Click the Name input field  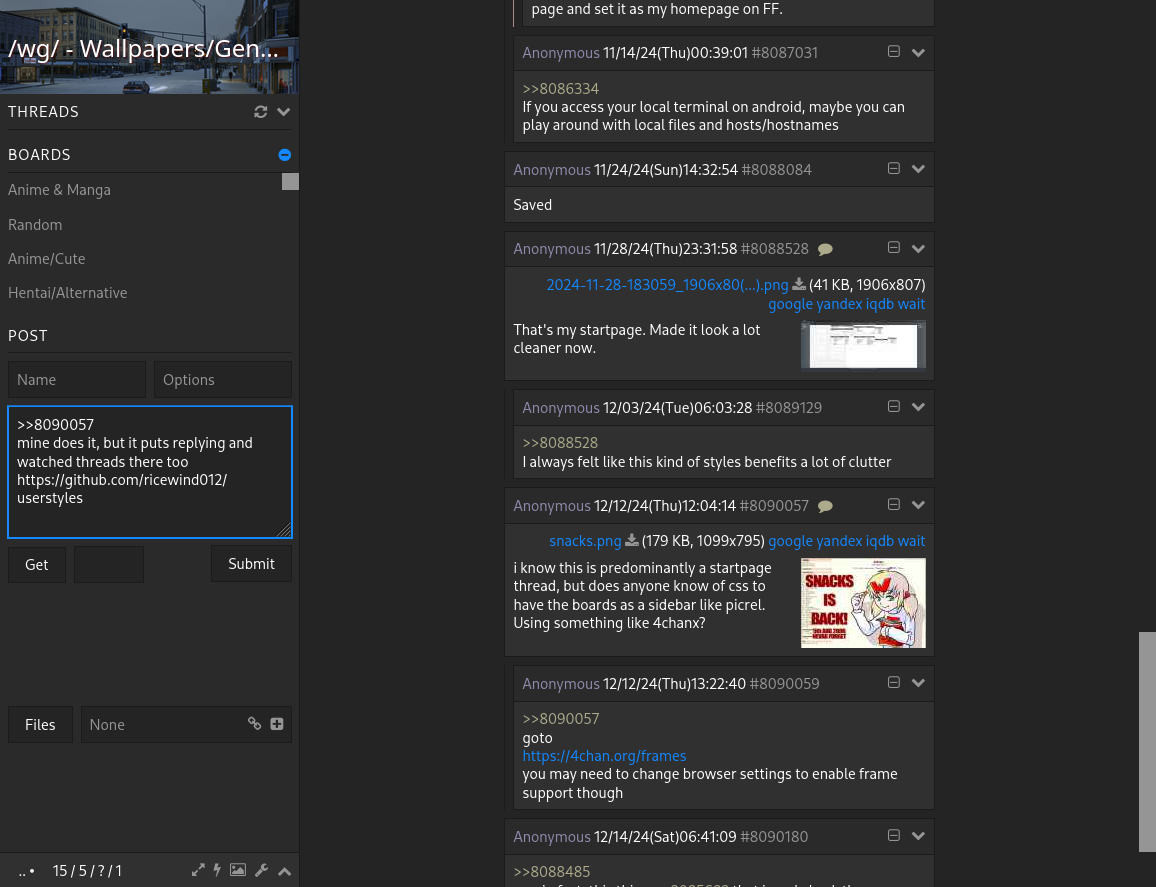point(77,380)
